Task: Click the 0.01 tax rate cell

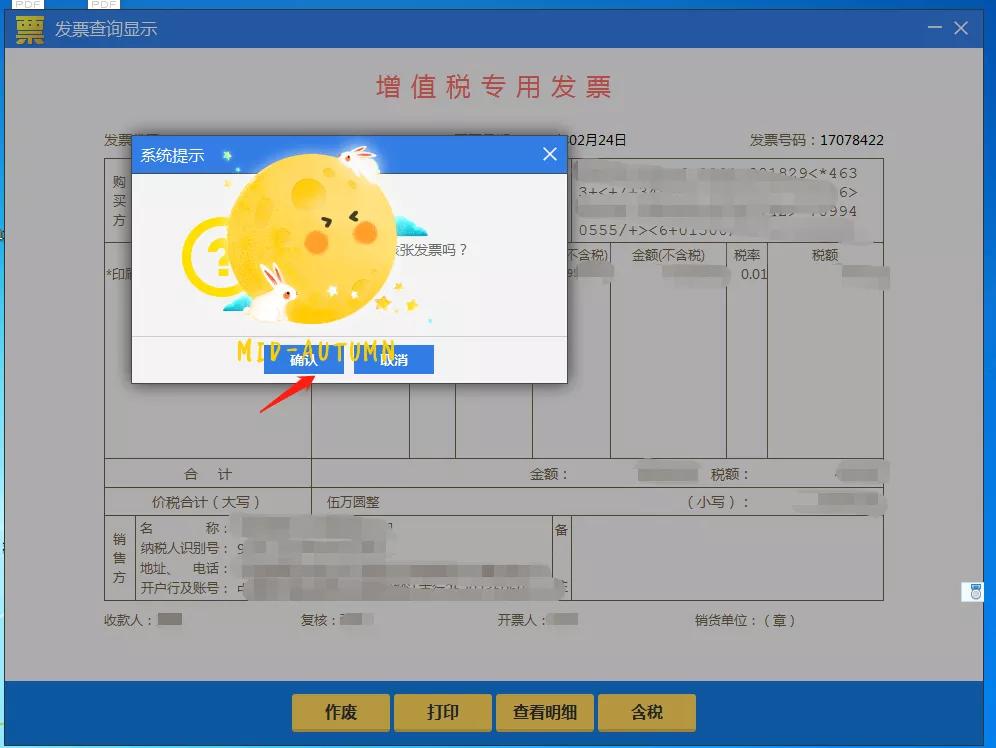Action: pos(751,273)
